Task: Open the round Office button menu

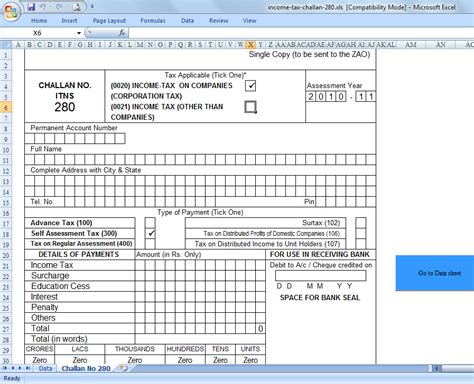Action: 11,12
